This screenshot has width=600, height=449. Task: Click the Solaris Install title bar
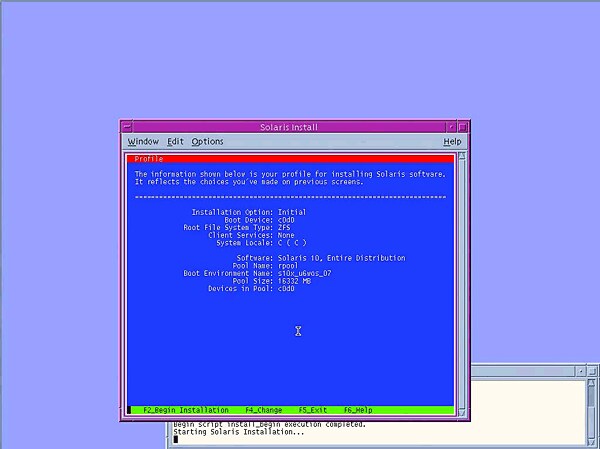point(289,127)
